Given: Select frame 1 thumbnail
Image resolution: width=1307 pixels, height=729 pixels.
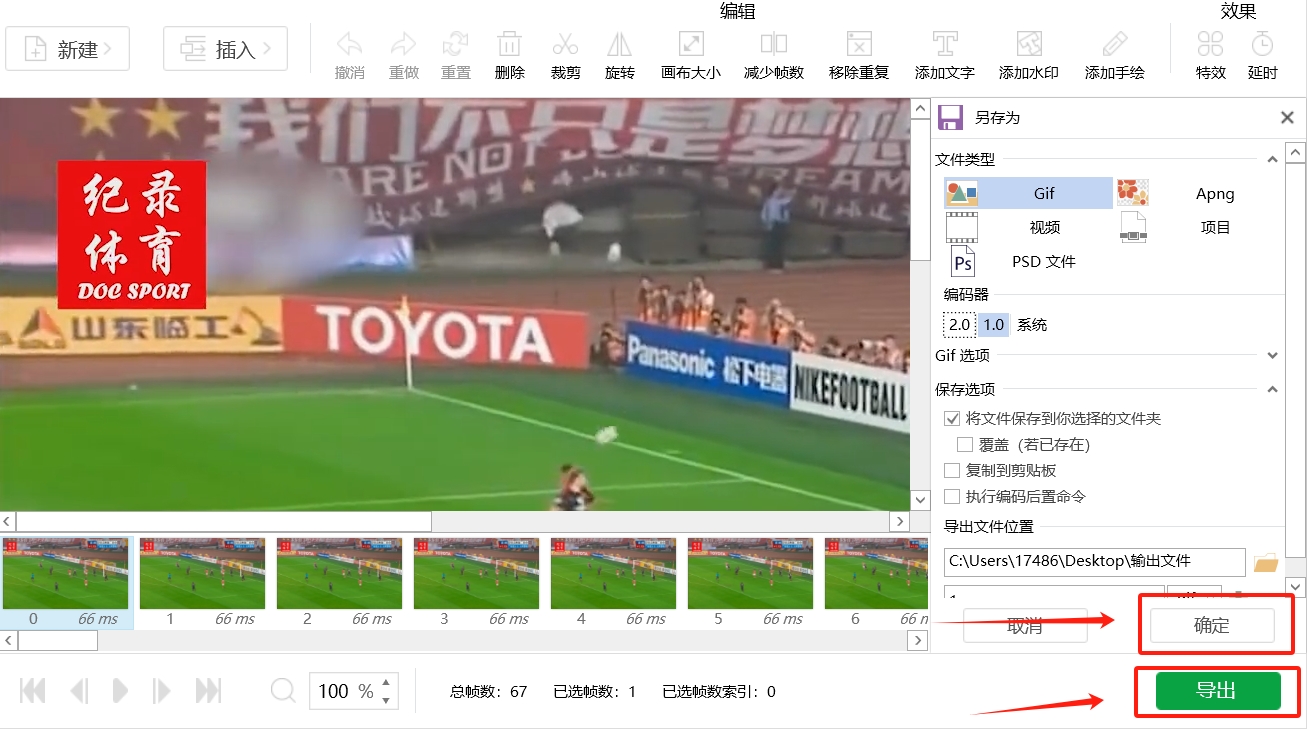Looking at the screenshot, I should 202,582.
